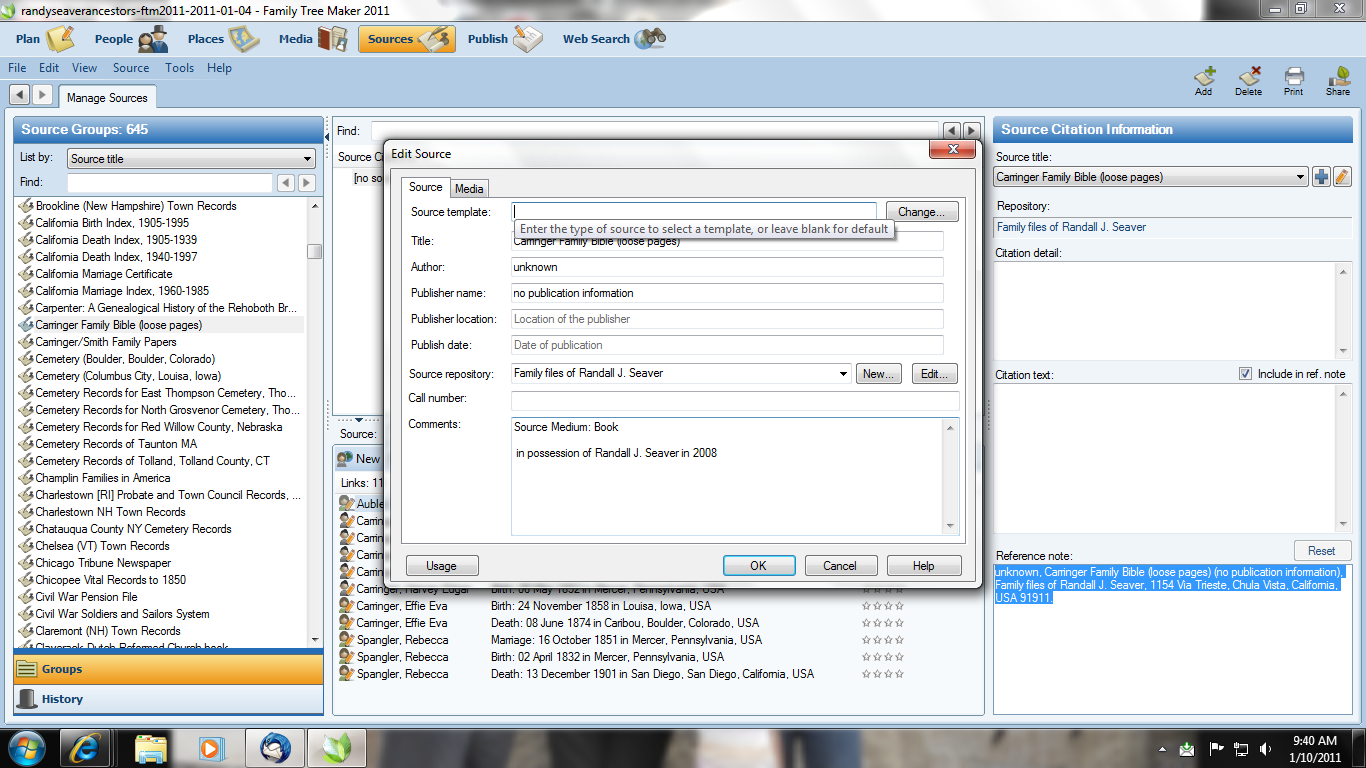Image resolution: width=1366 pixels, height=768 pixels.
Task: Click the Usage button
Action: [441, 565]
